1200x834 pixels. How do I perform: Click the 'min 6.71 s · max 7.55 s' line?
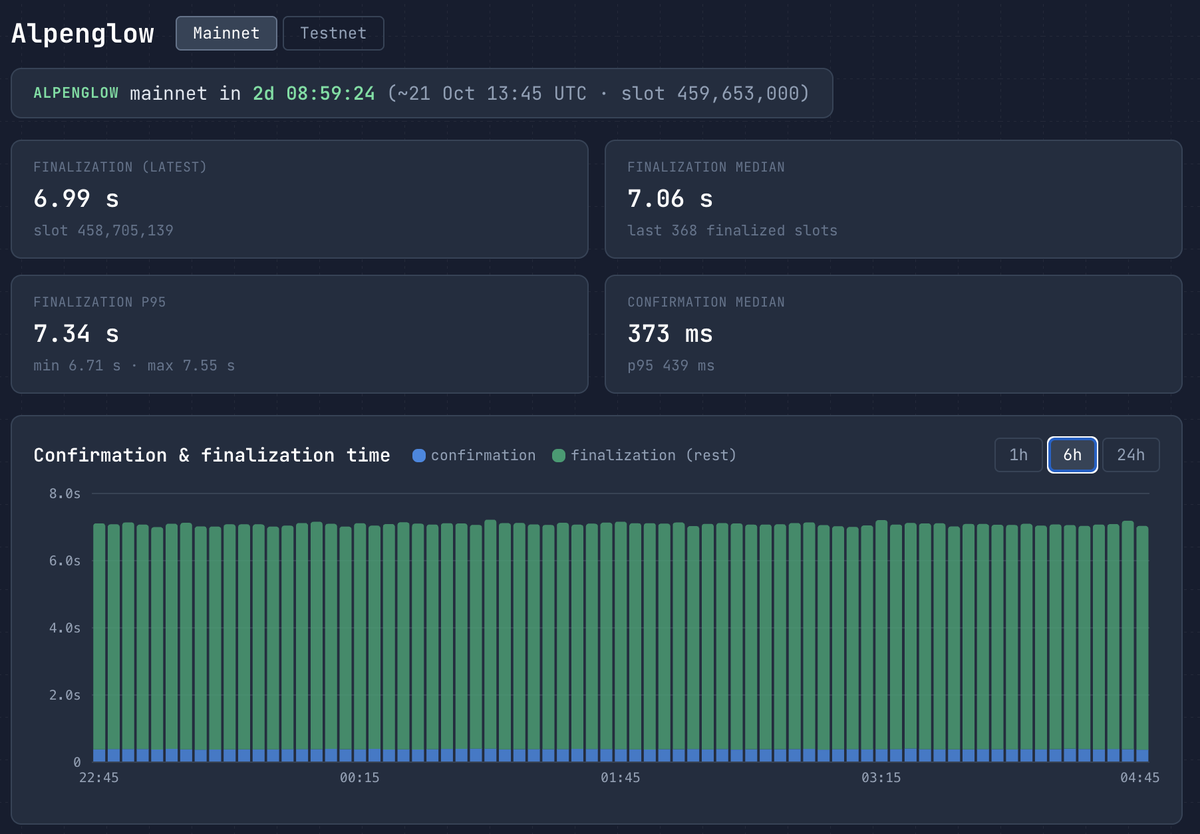[x=134, y=365]
